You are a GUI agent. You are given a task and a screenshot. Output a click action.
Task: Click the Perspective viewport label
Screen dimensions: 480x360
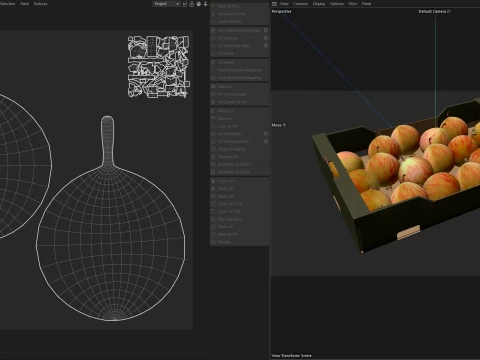pyautogui.click(x=282, y=11)
